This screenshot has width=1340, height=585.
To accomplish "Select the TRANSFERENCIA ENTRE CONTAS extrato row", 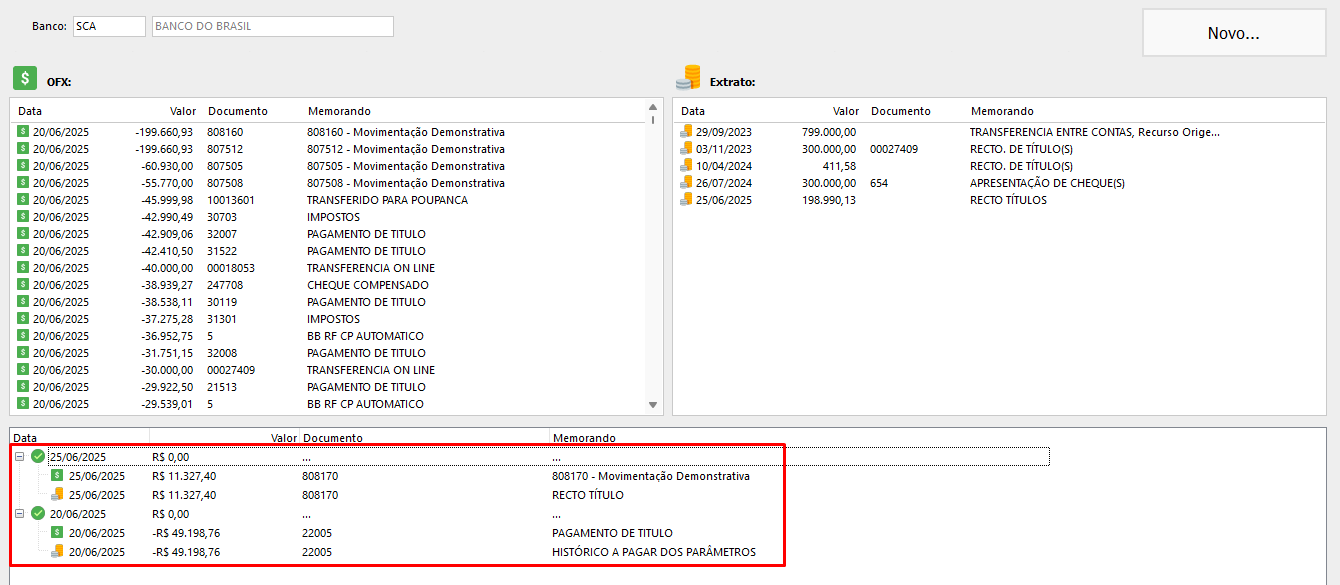I will point(999,132).
